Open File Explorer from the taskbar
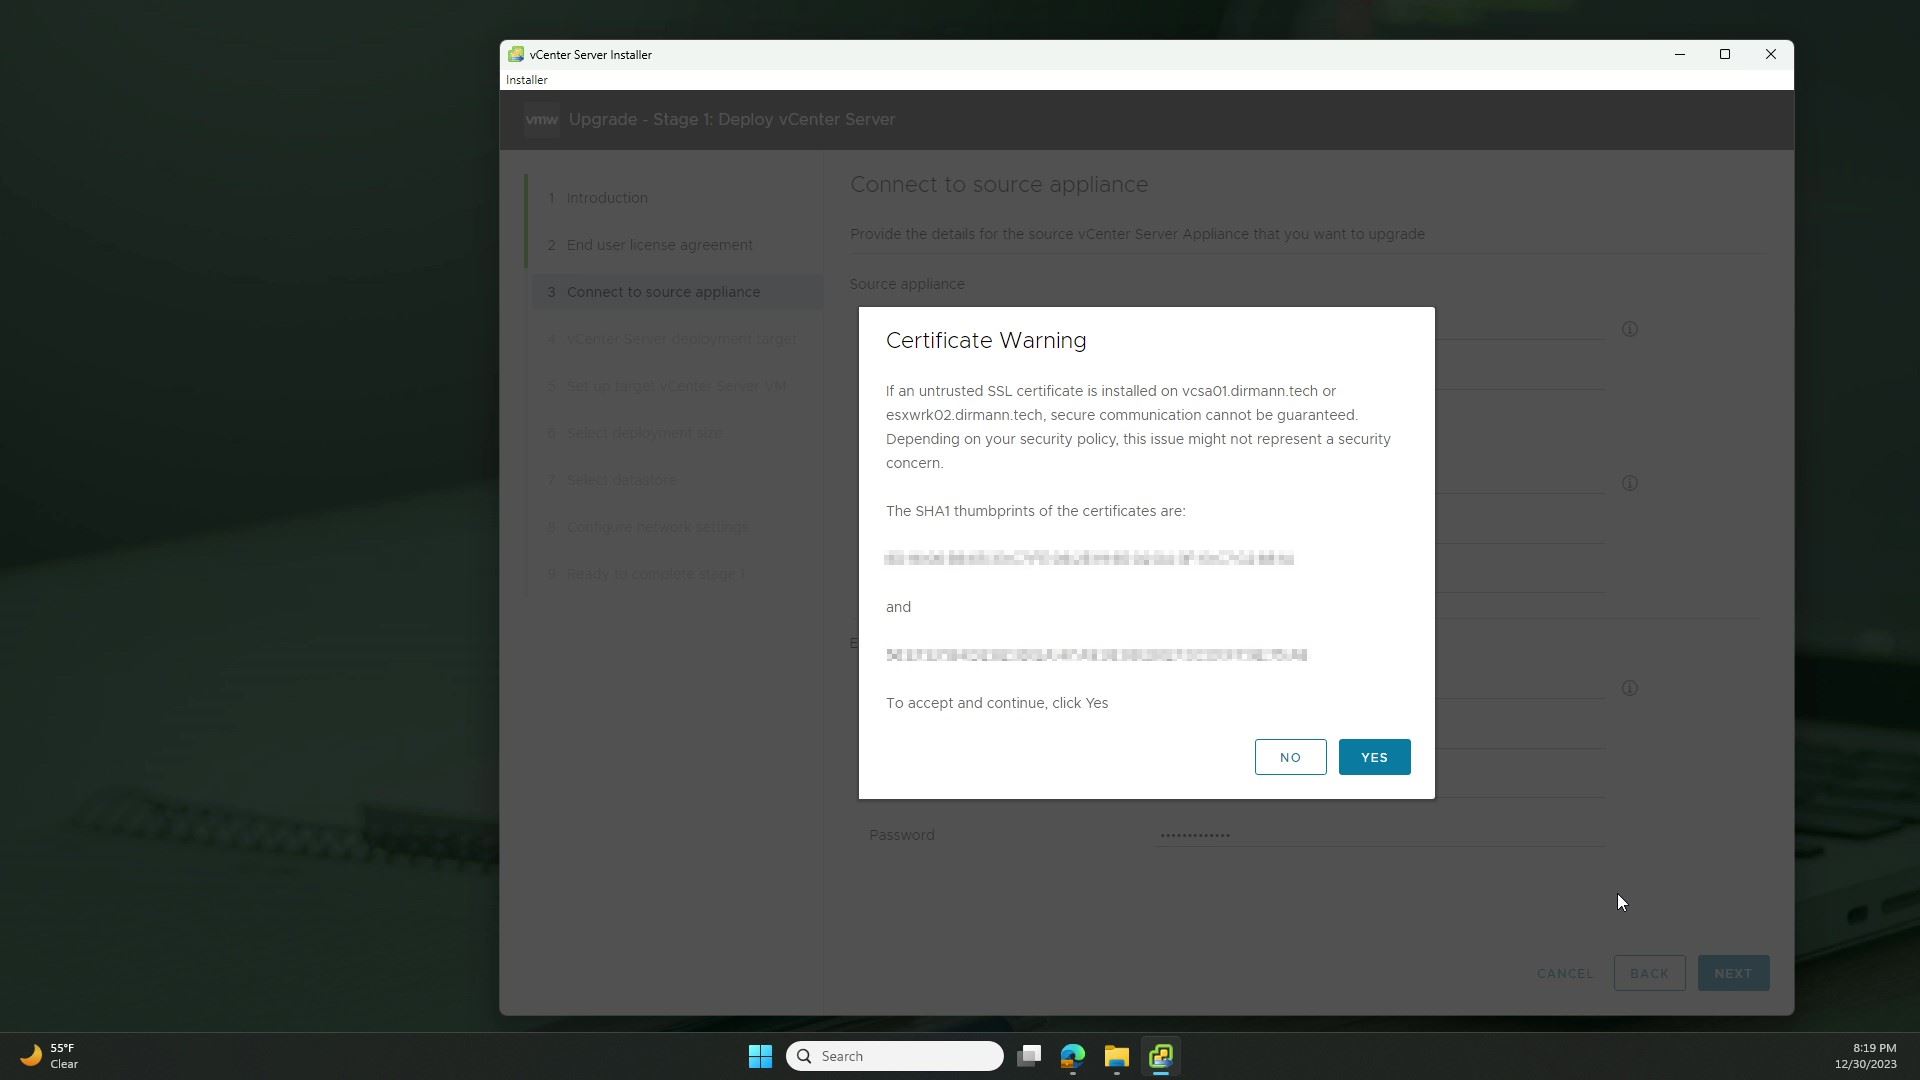 (x=1117, y=1056)
